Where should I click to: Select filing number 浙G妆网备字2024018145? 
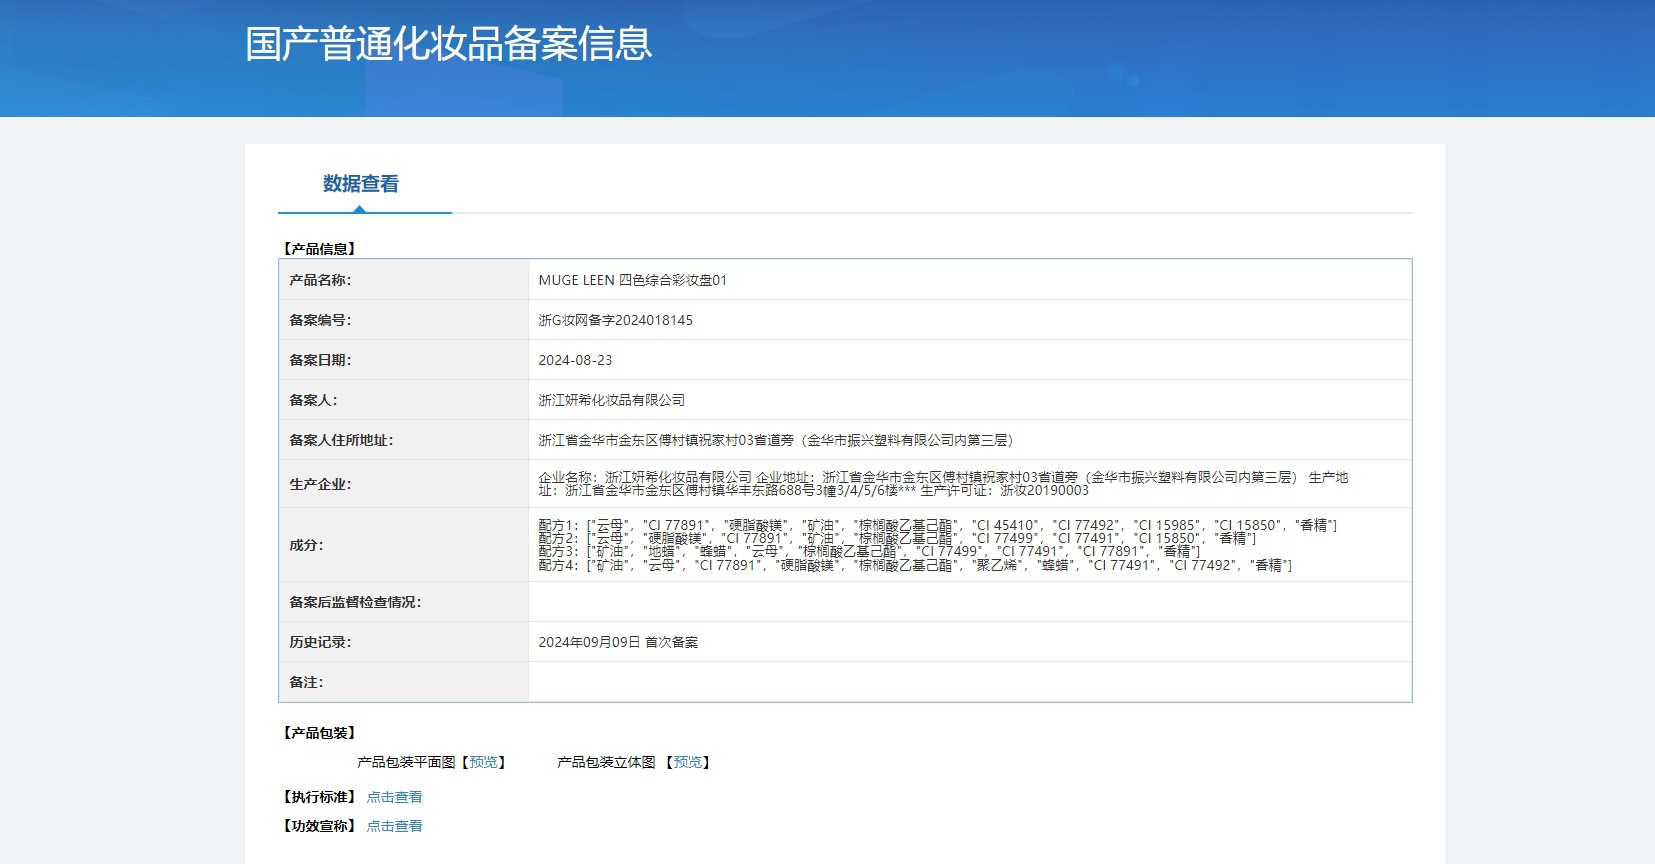pyautogui.click(x=615, y=320)
